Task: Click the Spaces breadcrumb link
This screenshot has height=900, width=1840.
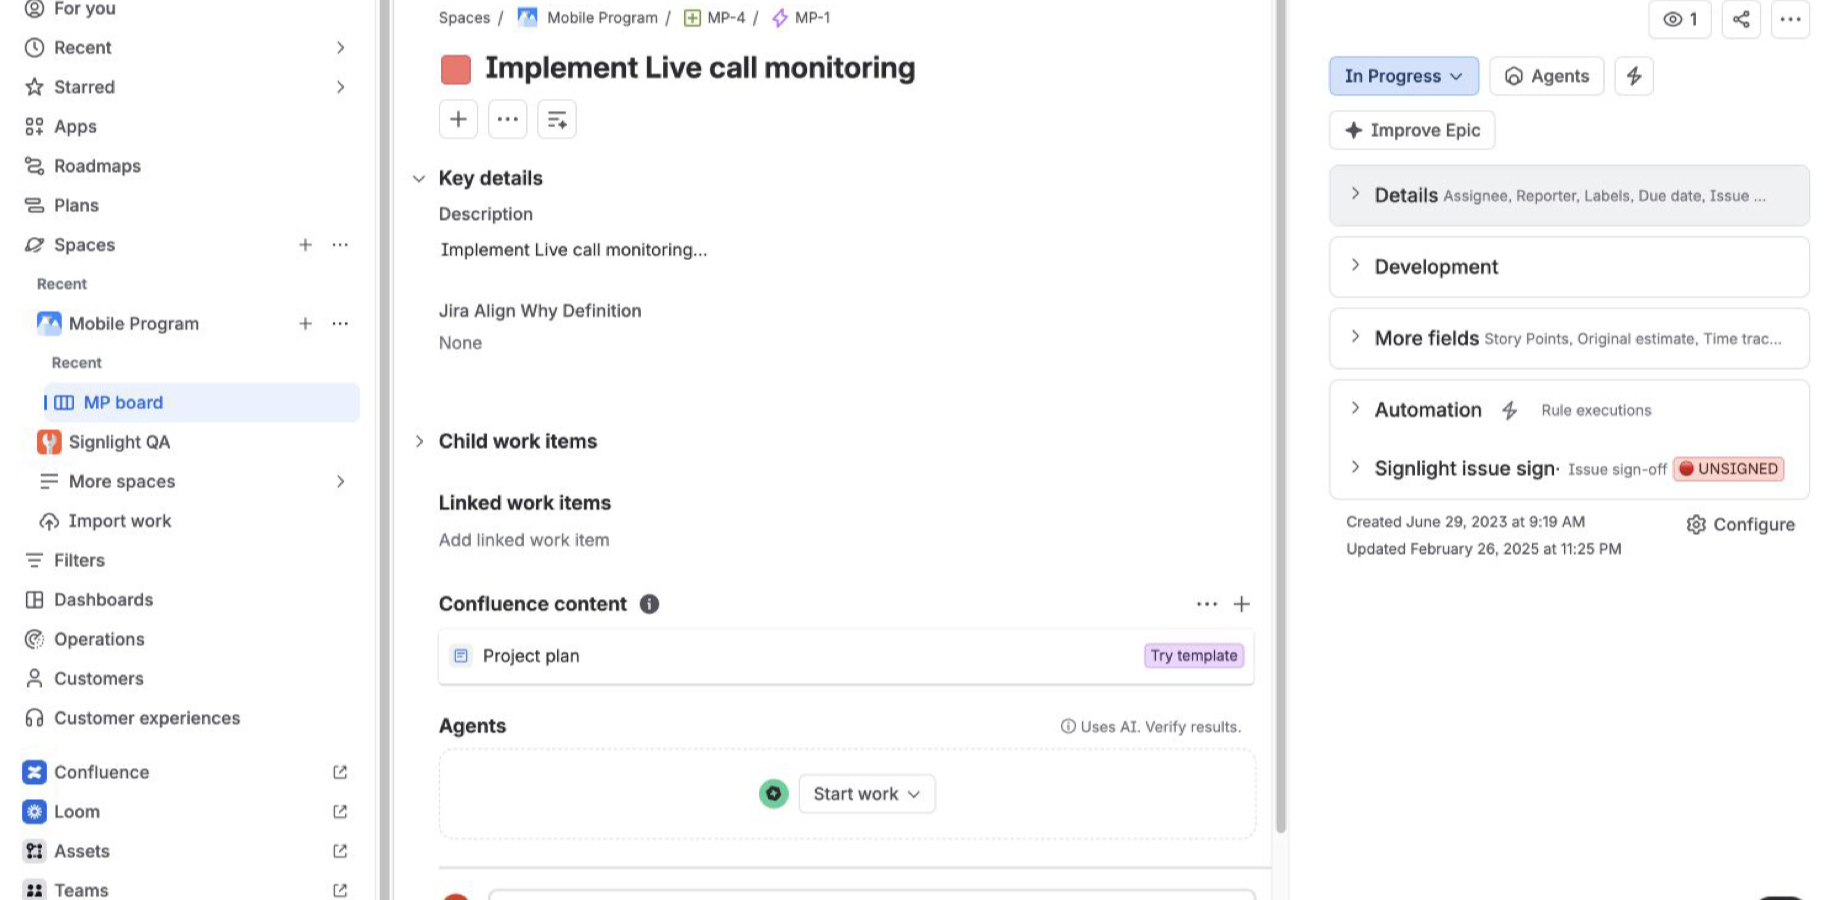Action: (x=464, y=18)
